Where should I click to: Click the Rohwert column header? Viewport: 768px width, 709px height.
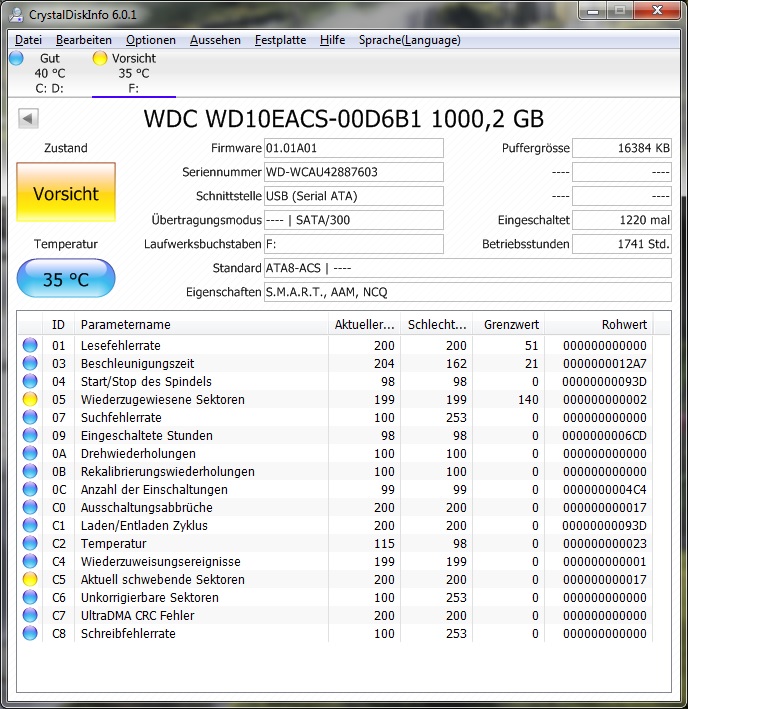pos(599,325)
